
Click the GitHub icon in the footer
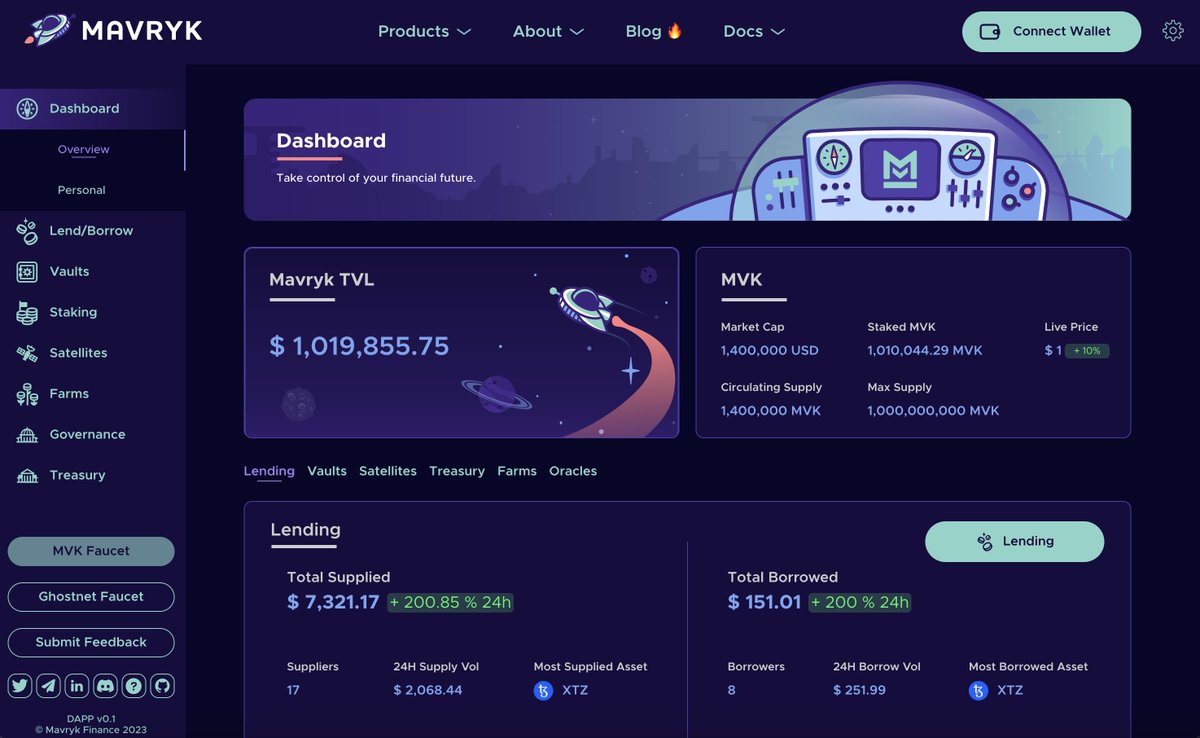point(162,685)
